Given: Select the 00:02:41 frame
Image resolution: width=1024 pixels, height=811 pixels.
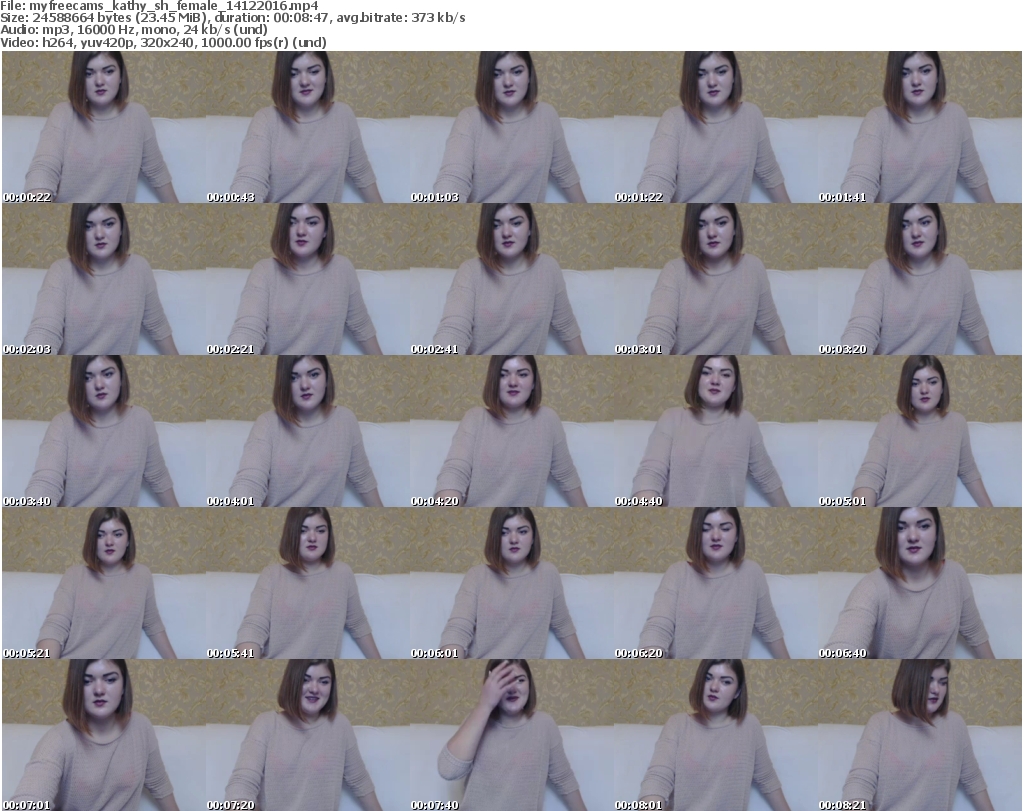Looking at the screenshot, I should point(510,279).
